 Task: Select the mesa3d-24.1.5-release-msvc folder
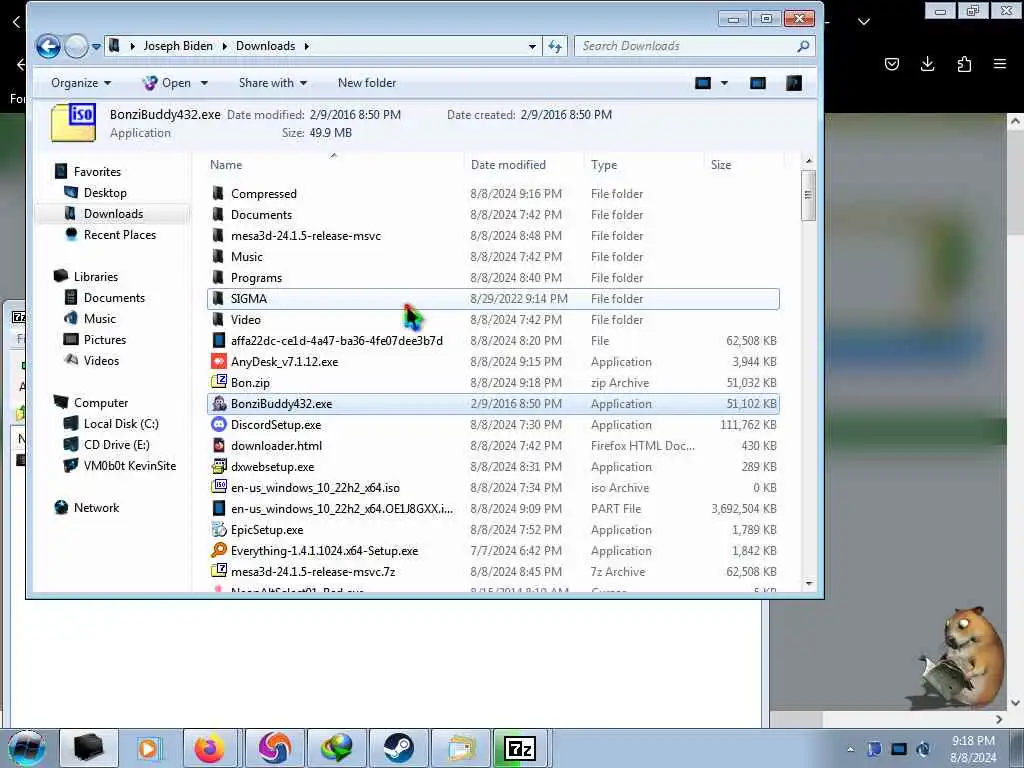tap(493, 235)
